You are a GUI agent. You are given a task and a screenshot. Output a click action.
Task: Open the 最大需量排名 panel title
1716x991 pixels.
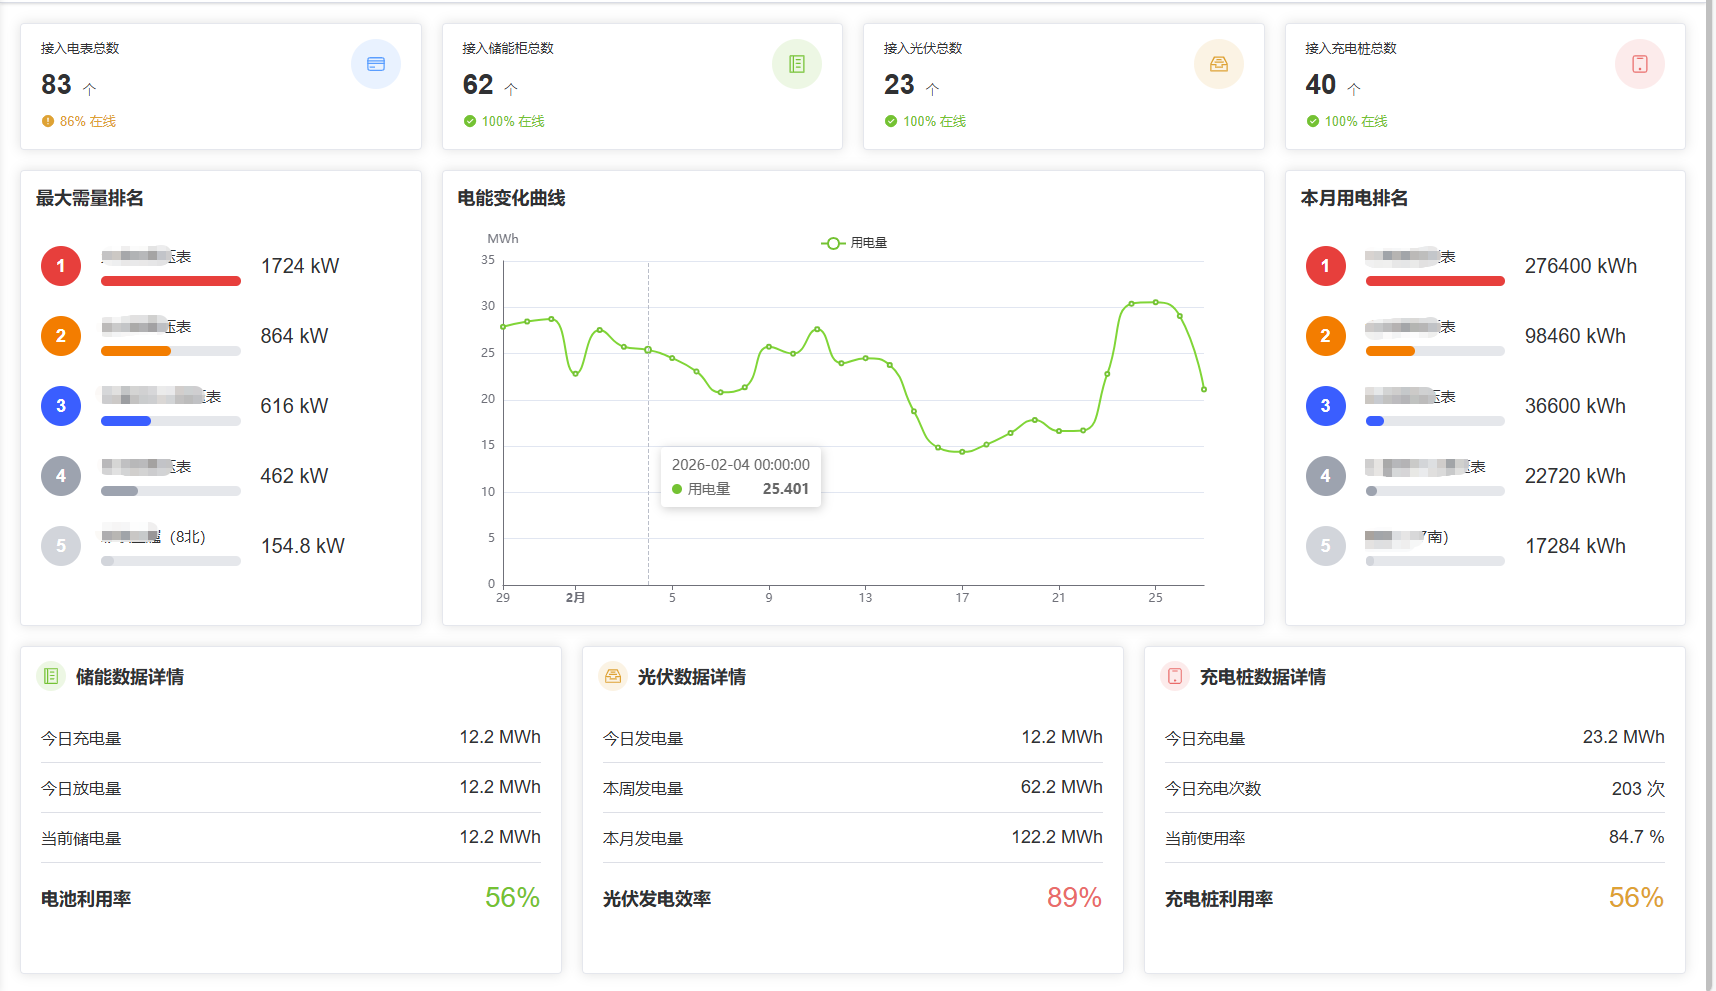tap(88, 198)
